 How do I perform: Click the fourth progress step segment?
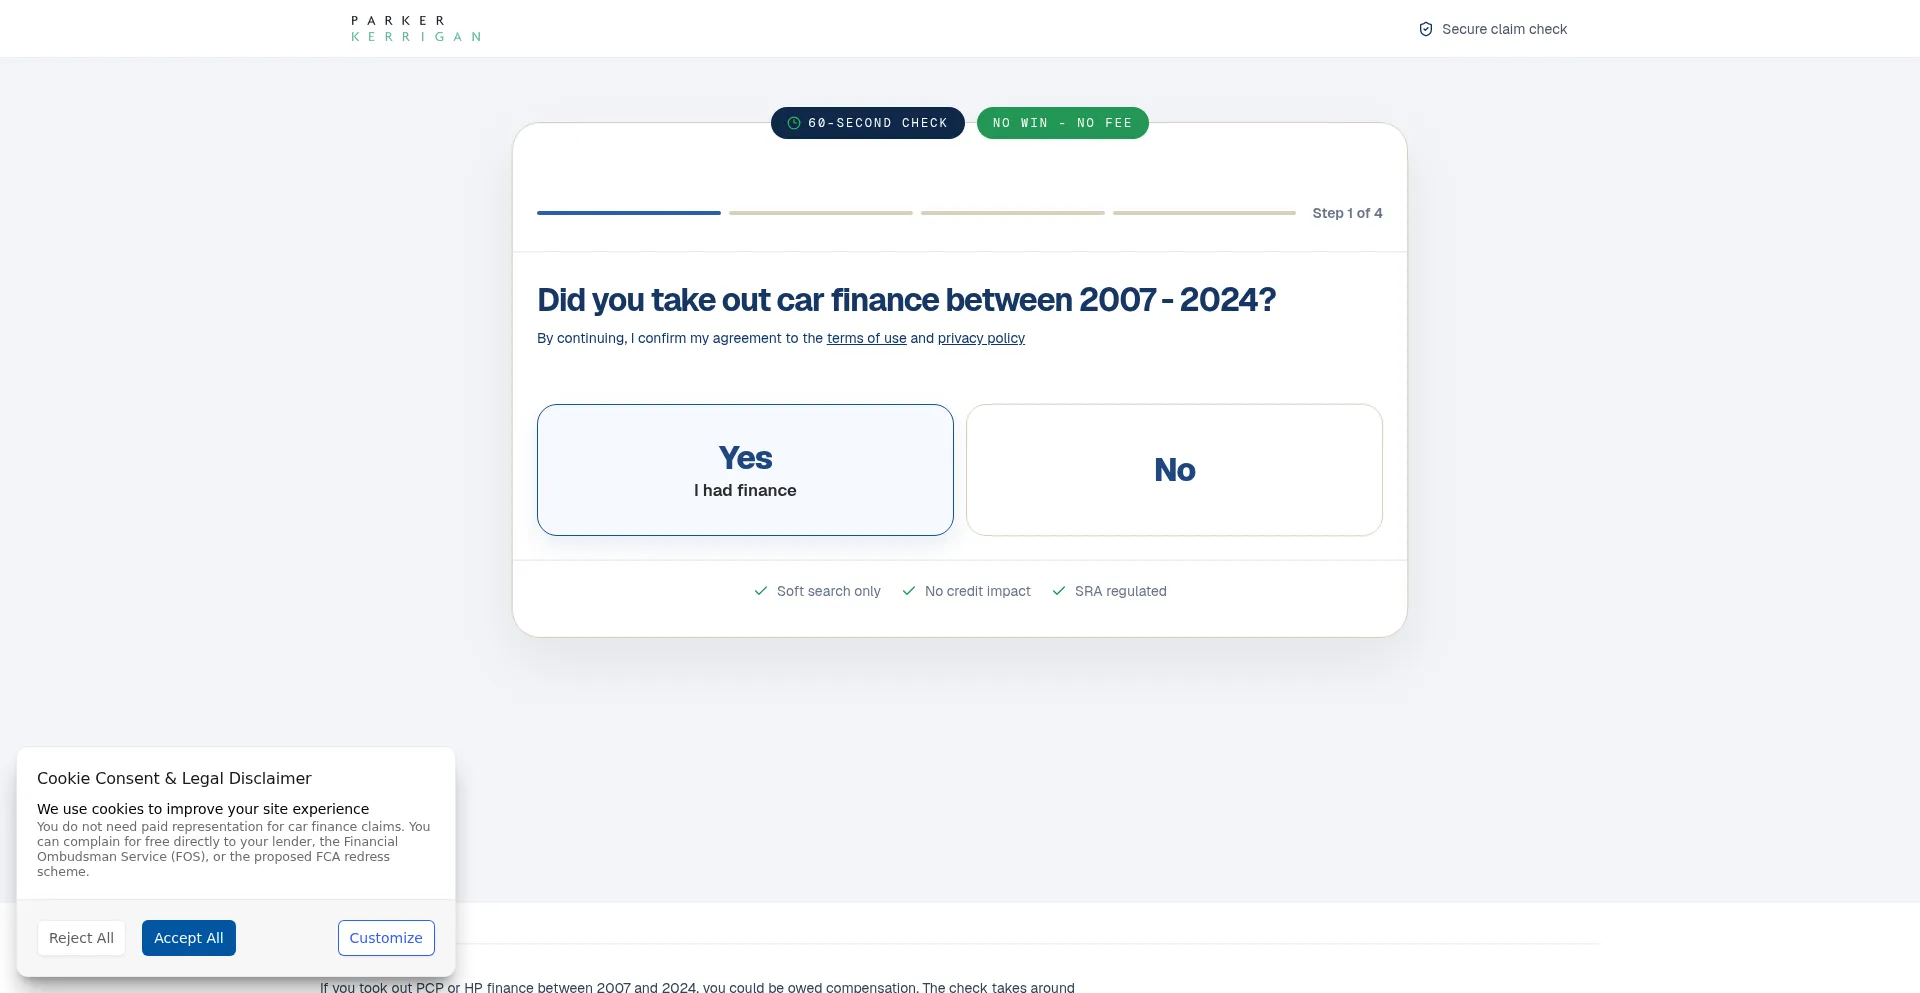coord(1204,213)
